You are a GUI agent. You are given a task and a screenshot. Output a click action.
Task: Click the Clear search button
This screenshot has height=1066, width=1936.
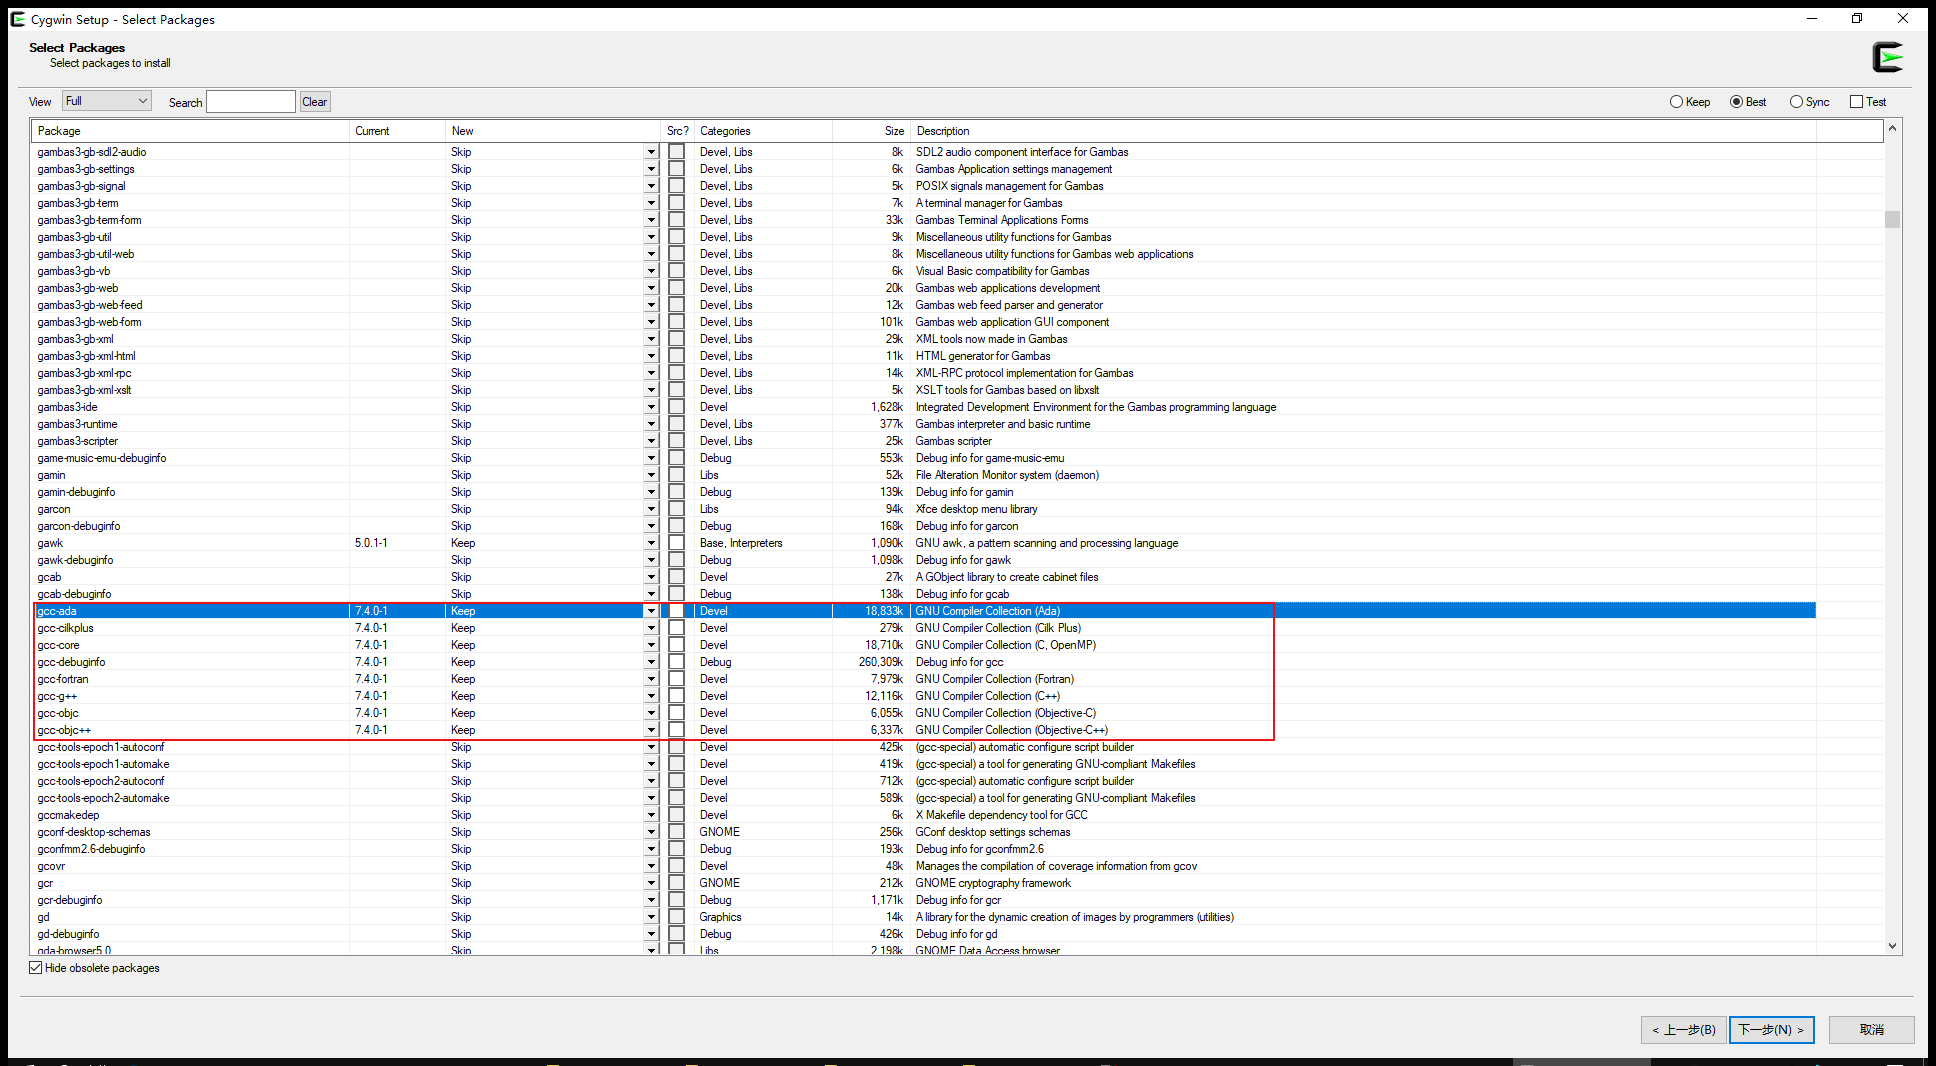tap(315, 102)
